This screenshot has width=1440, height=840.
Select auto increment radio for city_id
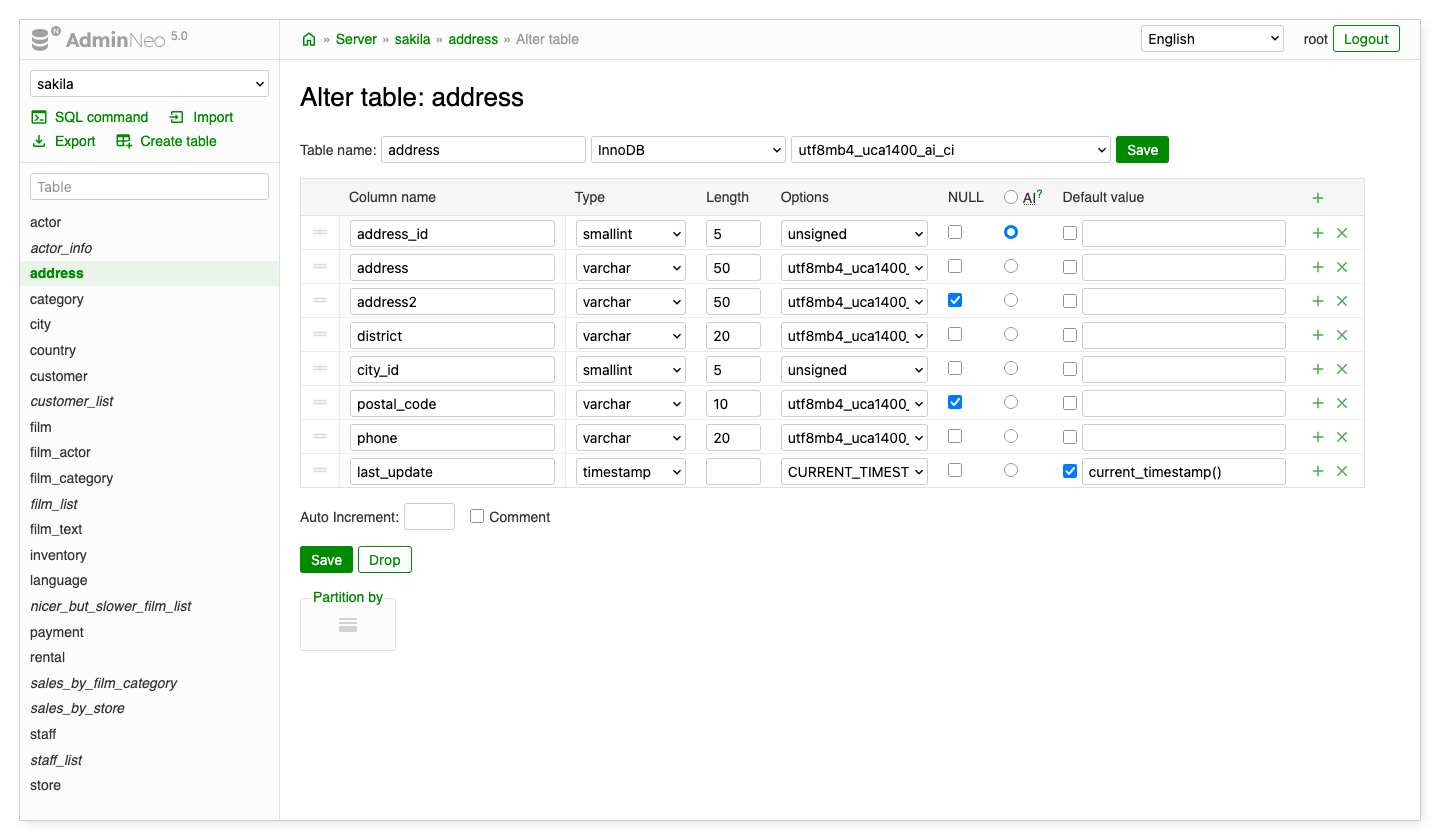[1011, 368]
